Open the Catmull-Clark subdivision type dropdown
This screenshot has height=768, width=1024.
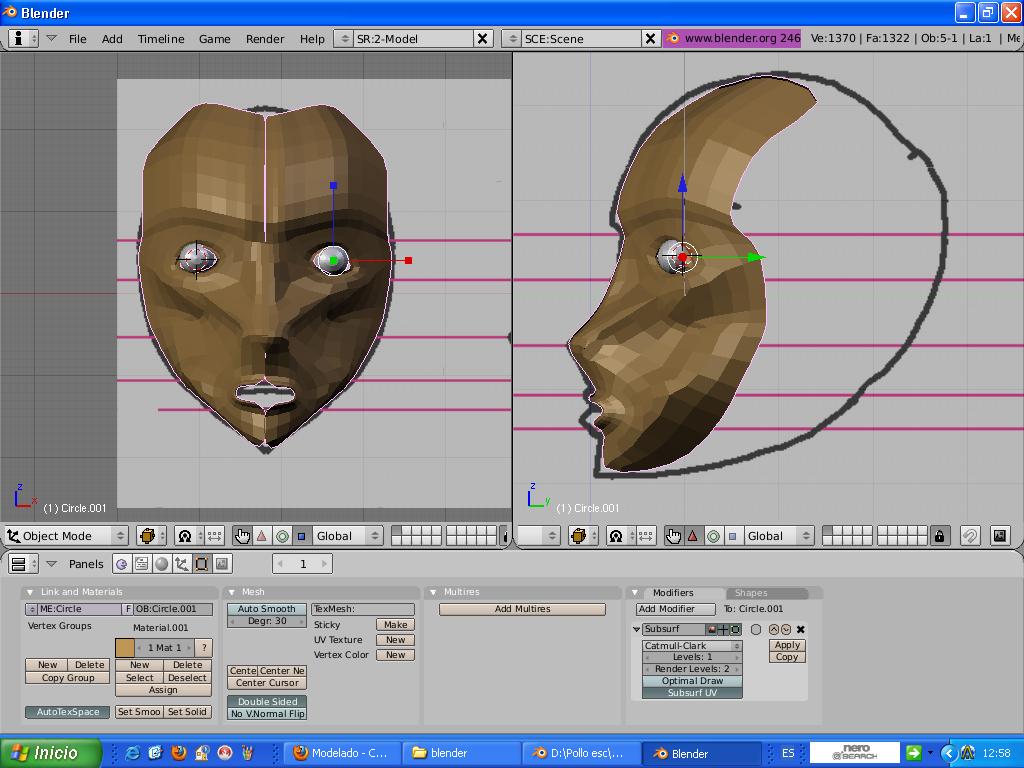(692, 646)
